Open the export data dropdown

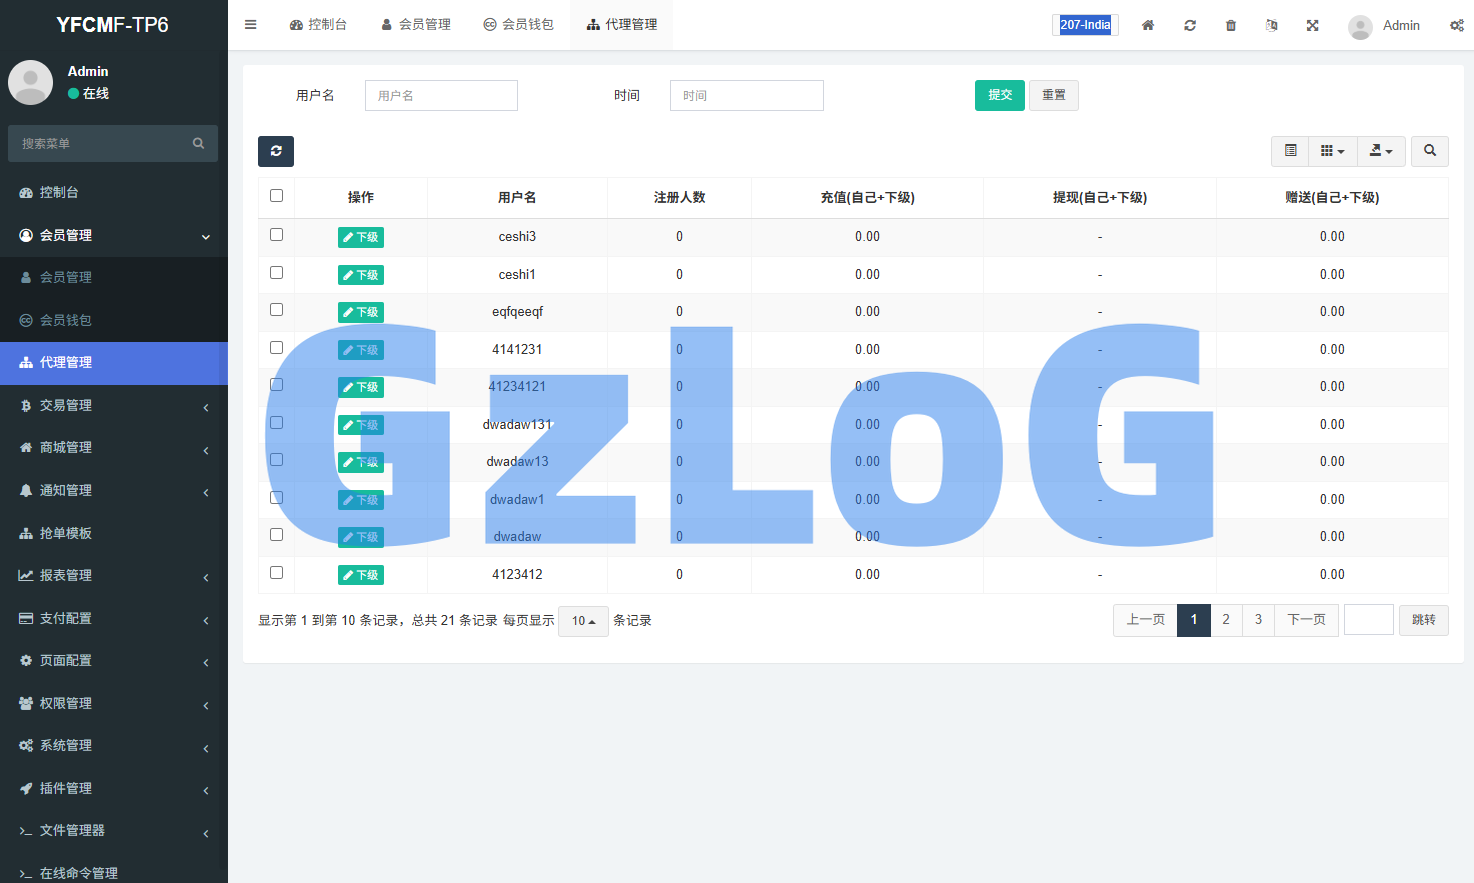(x=1381, y=151)
